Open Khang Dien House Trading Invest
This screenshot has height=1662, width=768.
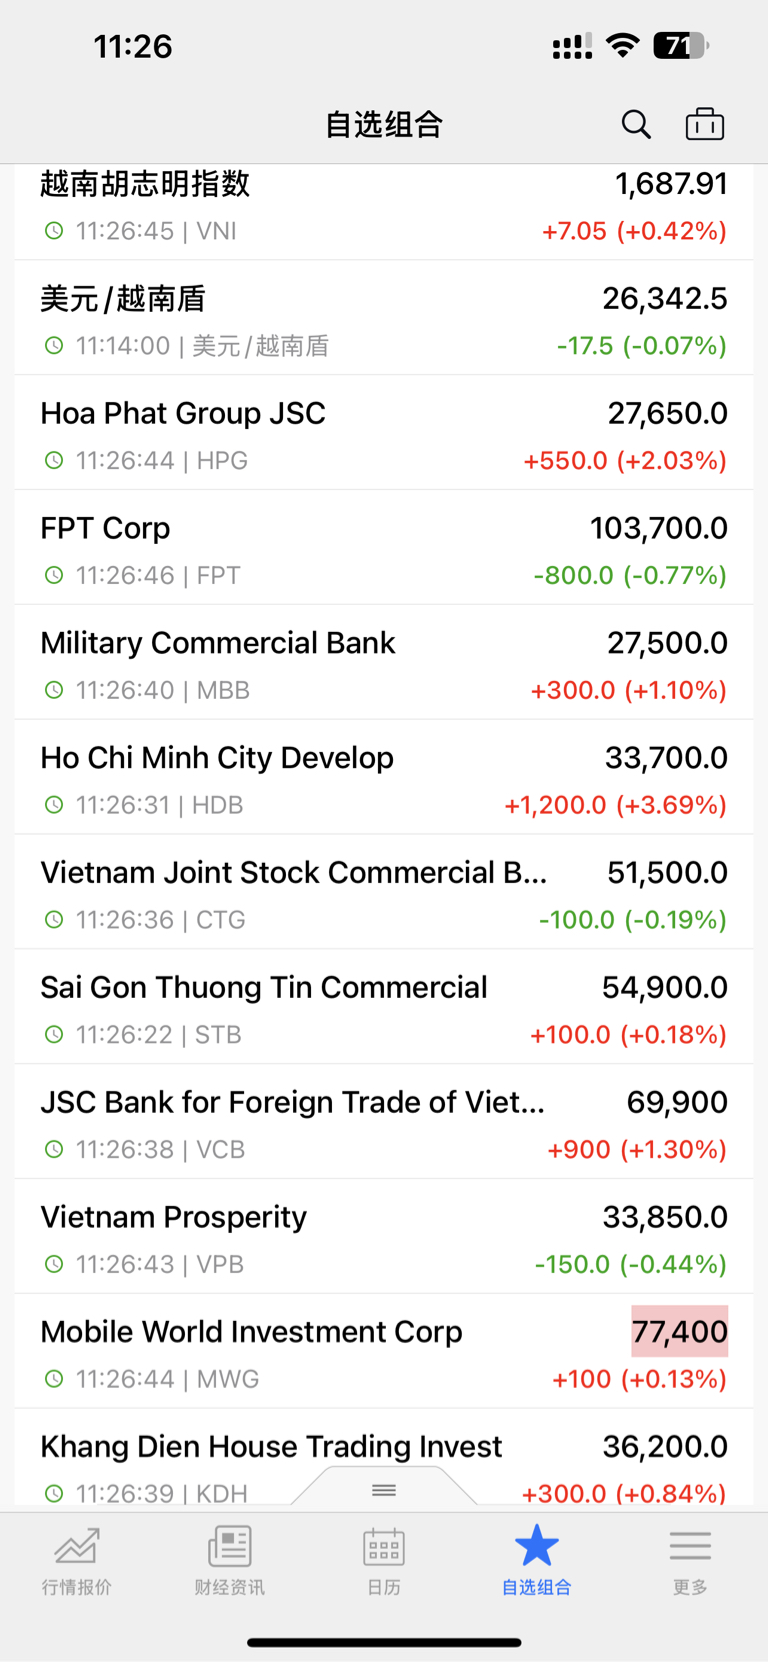(x=384, y=1460)
